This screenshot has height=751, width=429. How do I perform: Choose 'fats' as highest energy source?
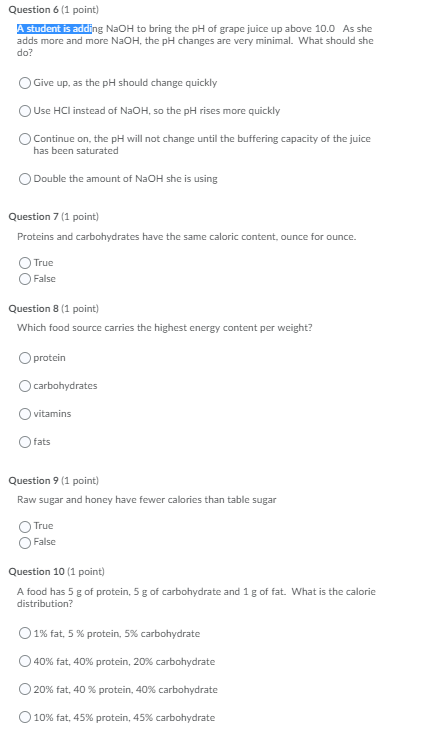click(25, 442)
